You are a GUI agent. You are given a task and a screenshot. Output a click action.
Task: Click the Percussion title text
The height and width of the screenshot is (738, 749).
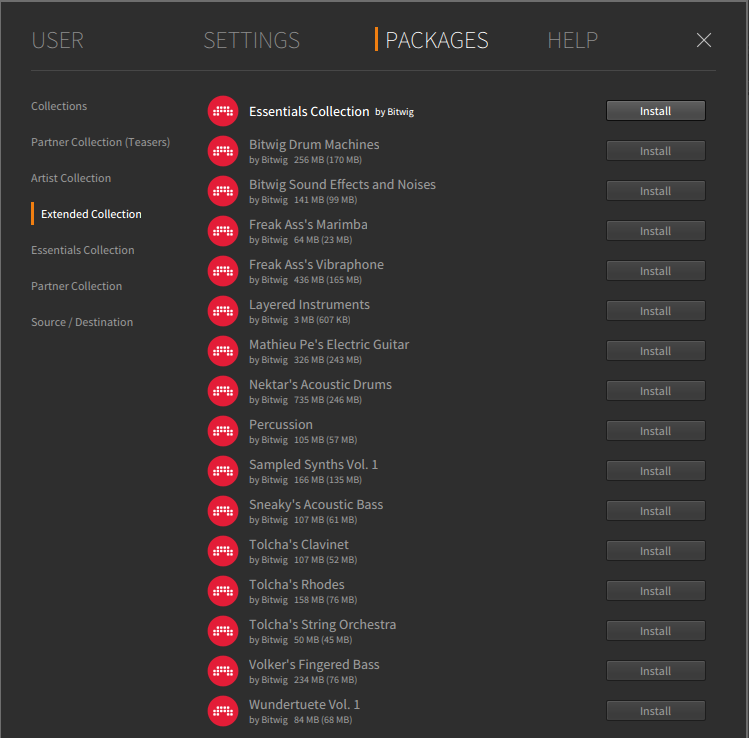pyautogui.click(x=281, y=424)
